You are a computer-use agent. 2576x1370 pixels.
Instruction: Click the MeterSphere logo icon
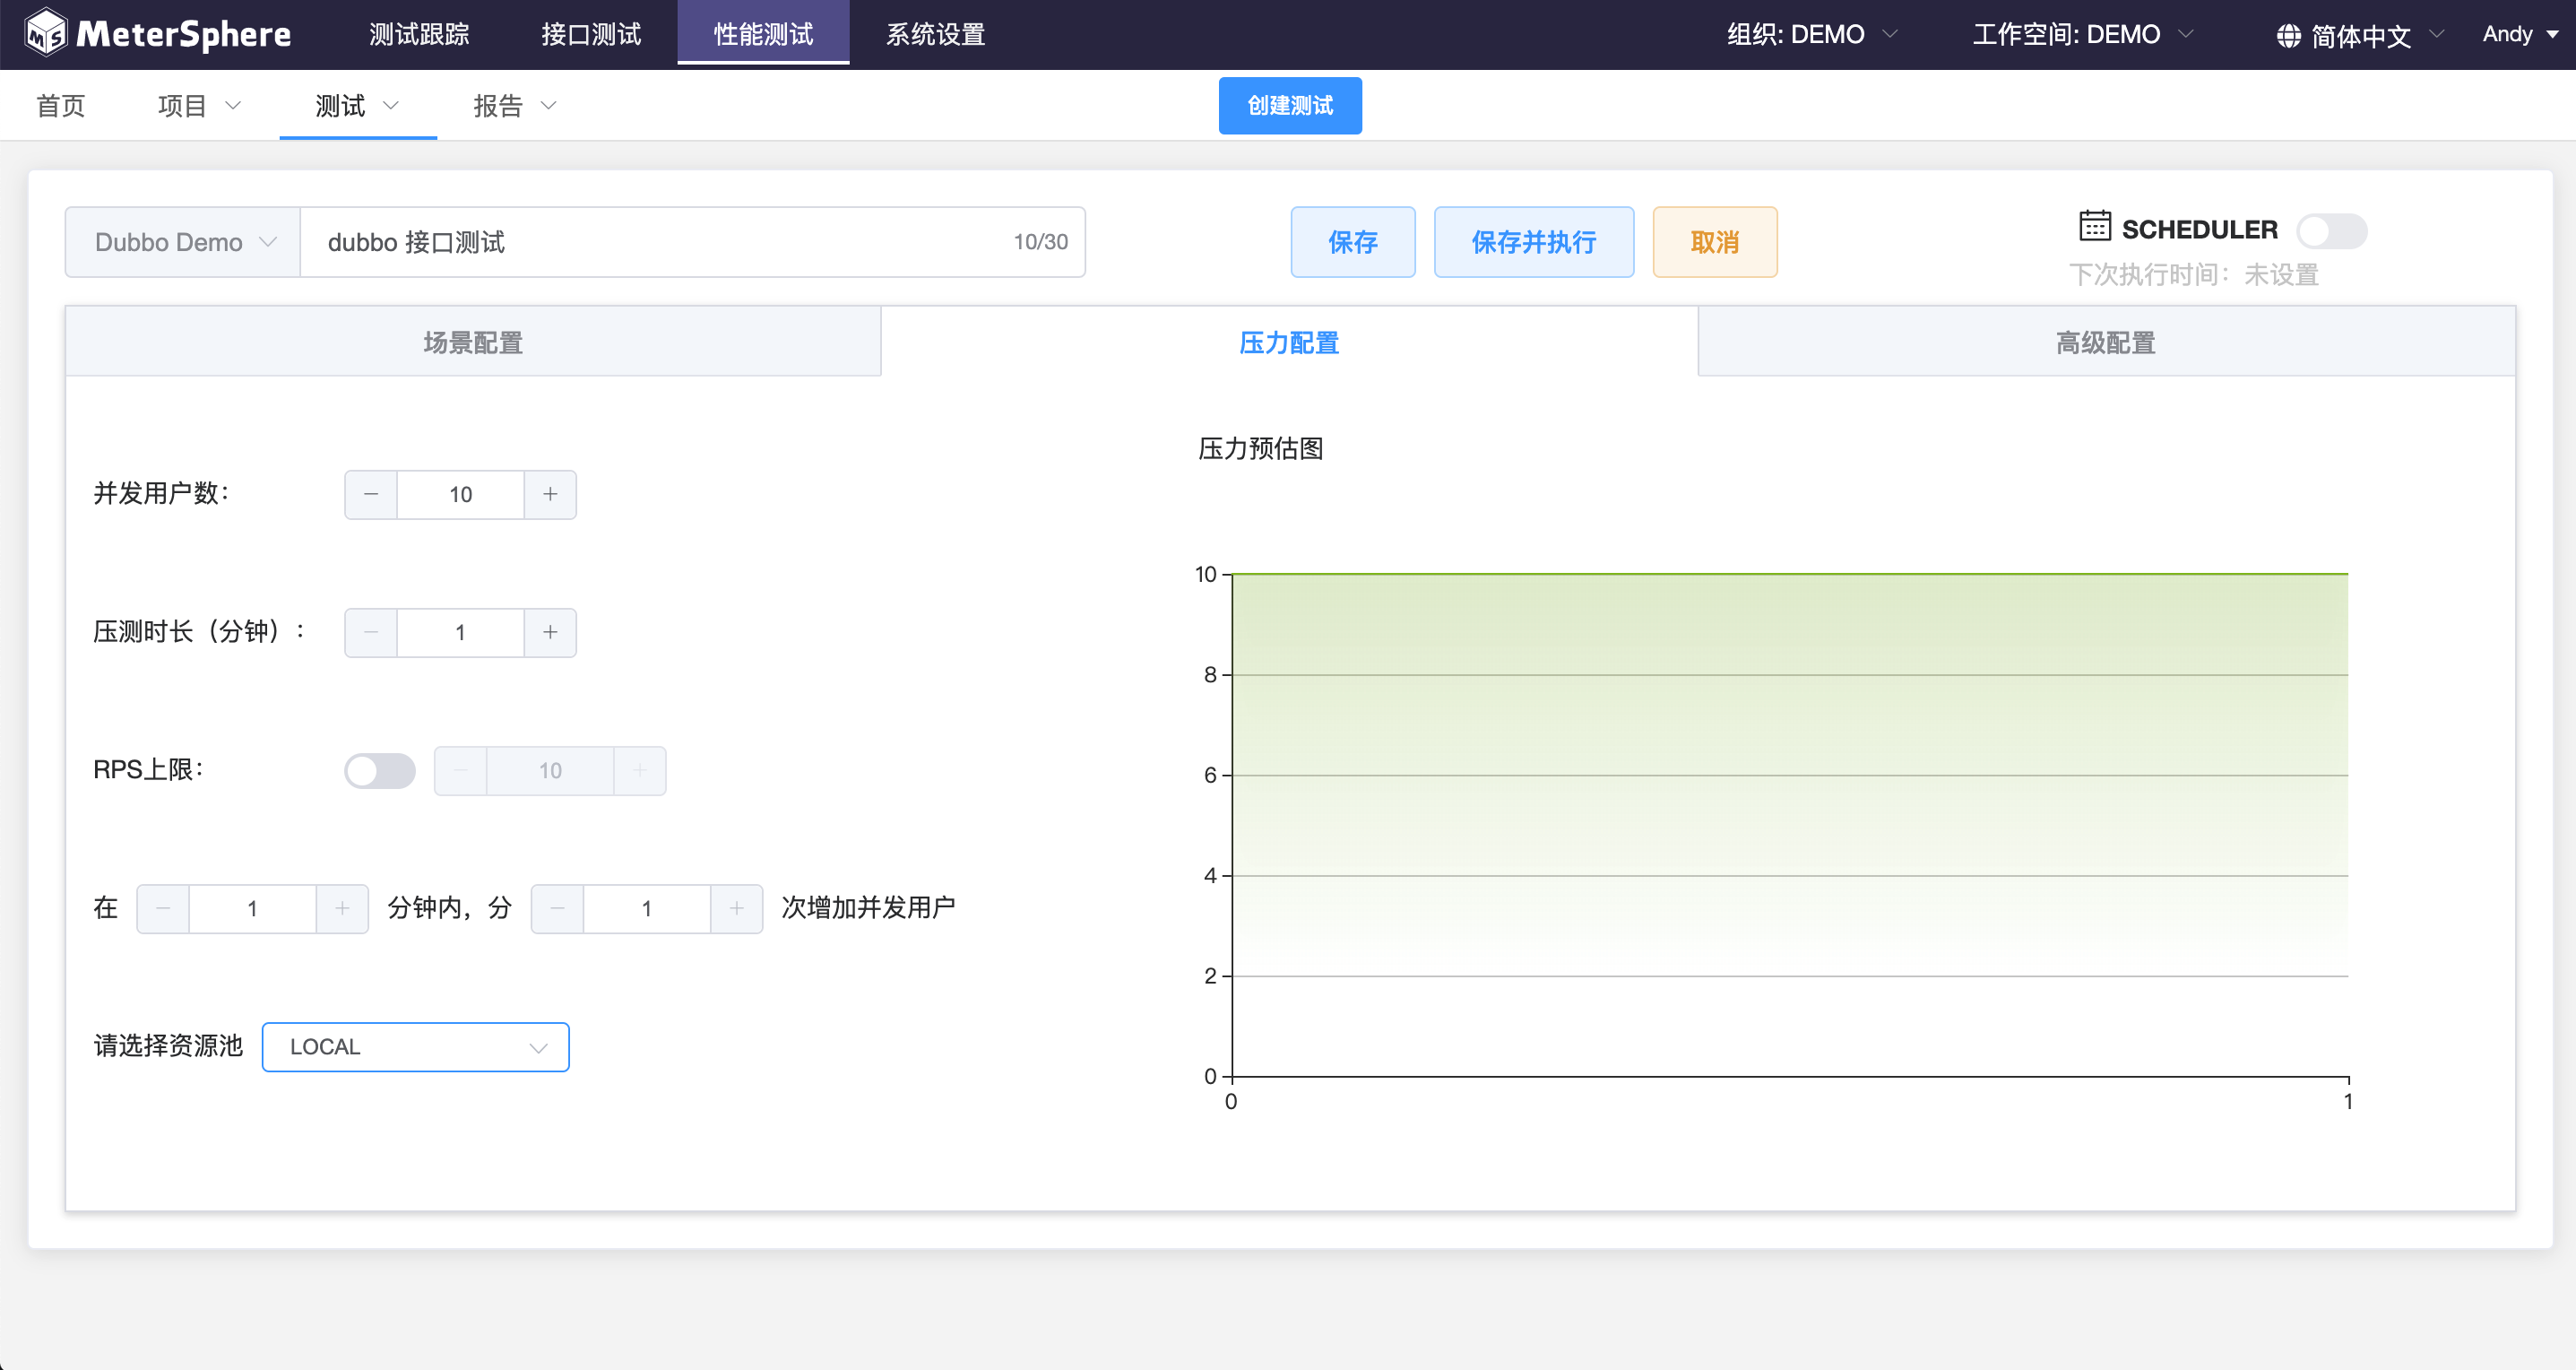tap(46, 34)
